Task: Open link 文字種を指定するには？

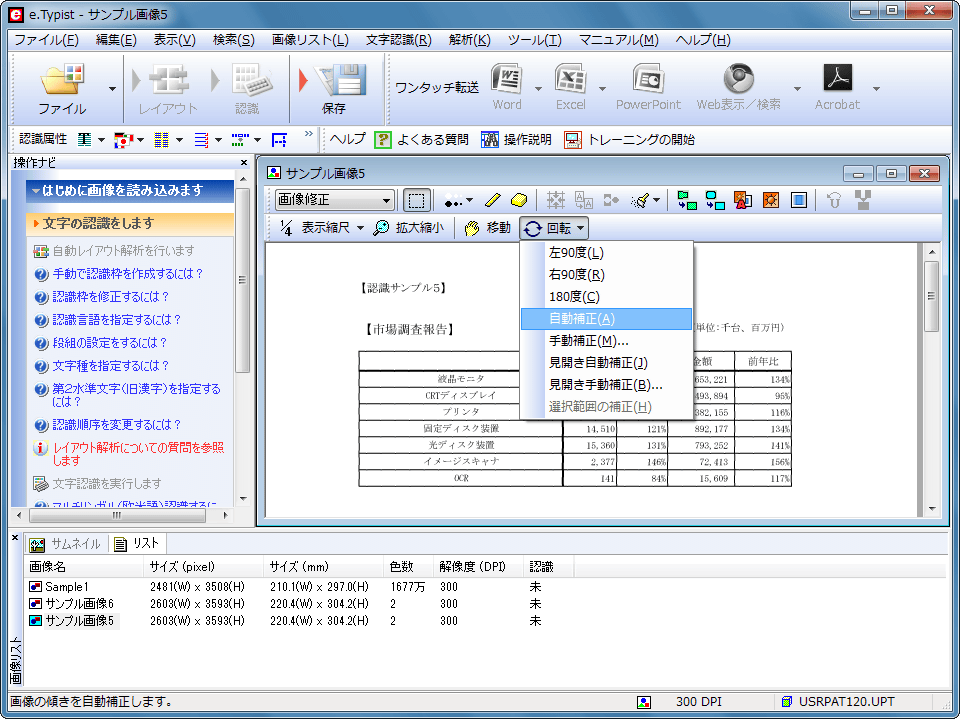Action: [110, 366]
